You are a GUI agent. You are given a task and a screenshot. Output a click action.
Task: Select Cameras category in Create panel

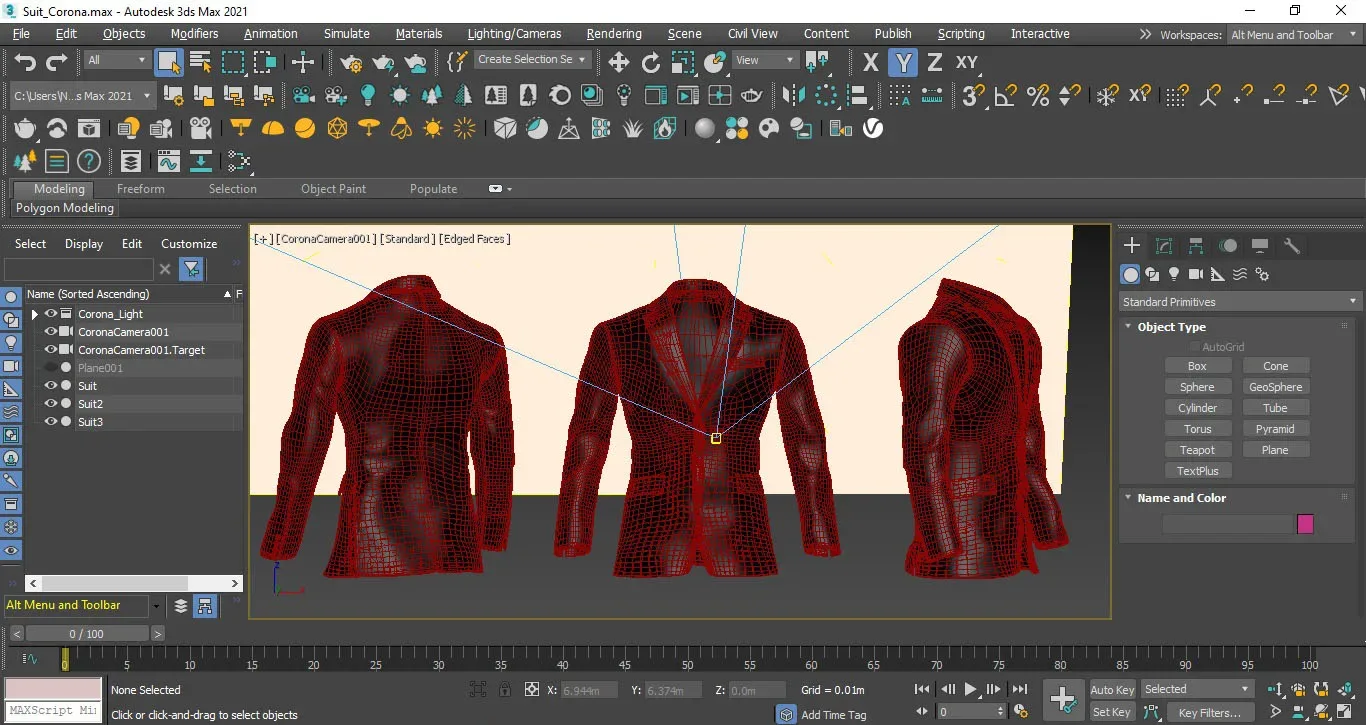pos(1196,274)
